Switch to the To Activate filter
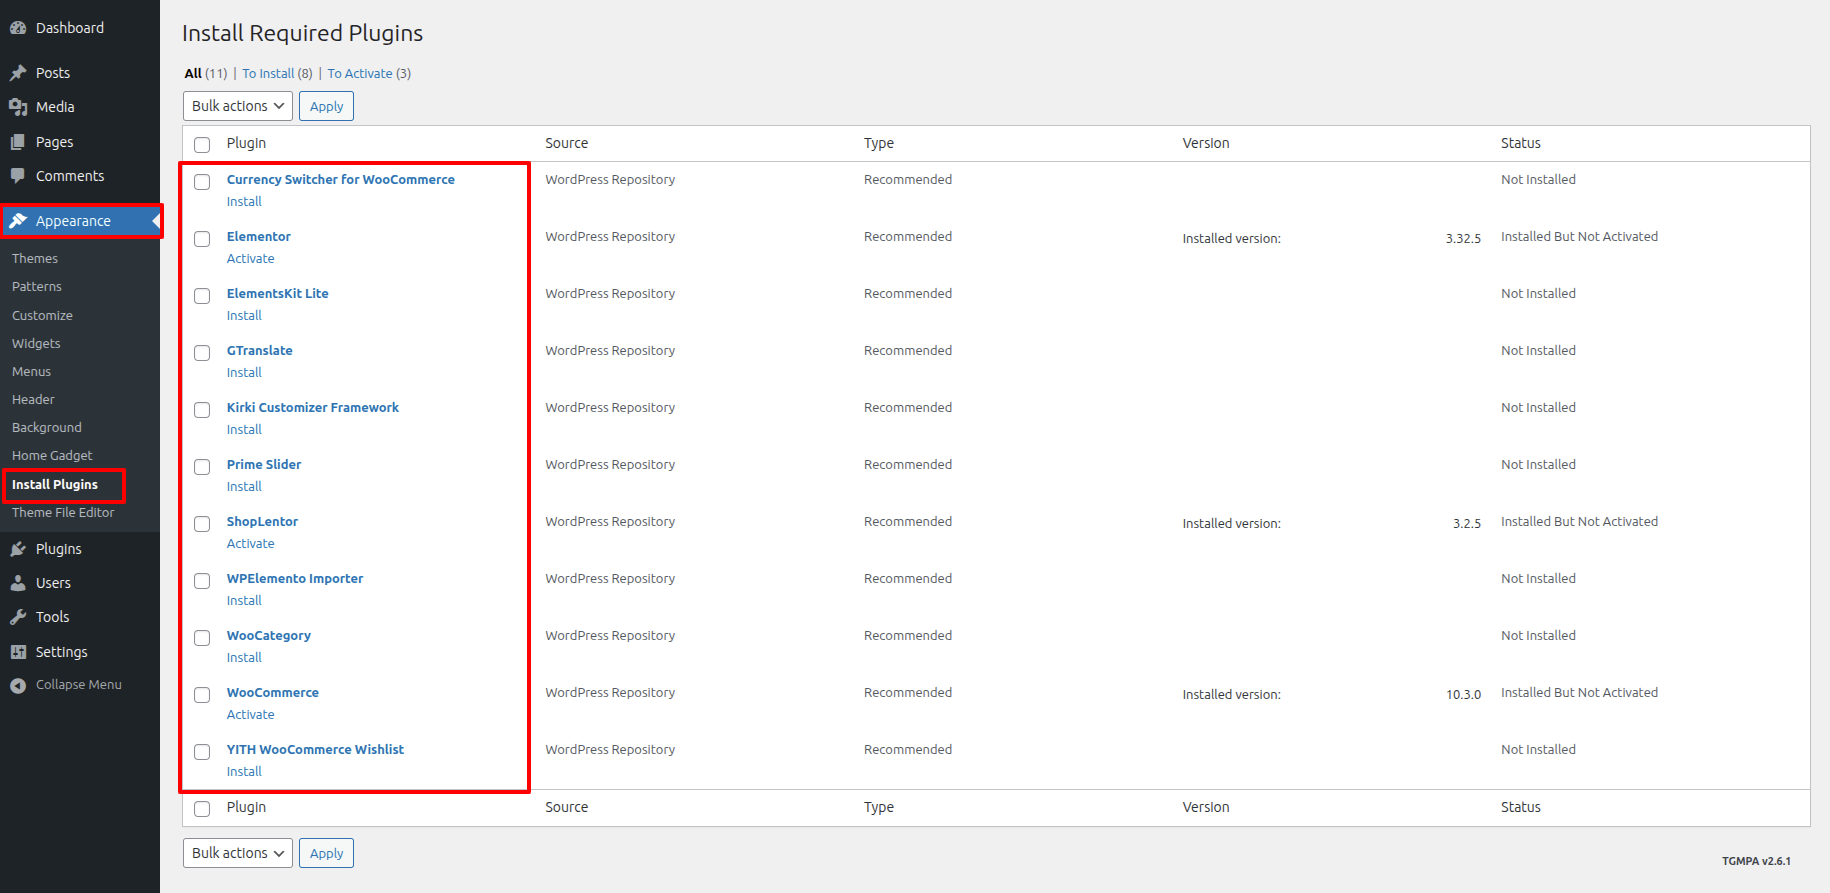 [360, 74]
